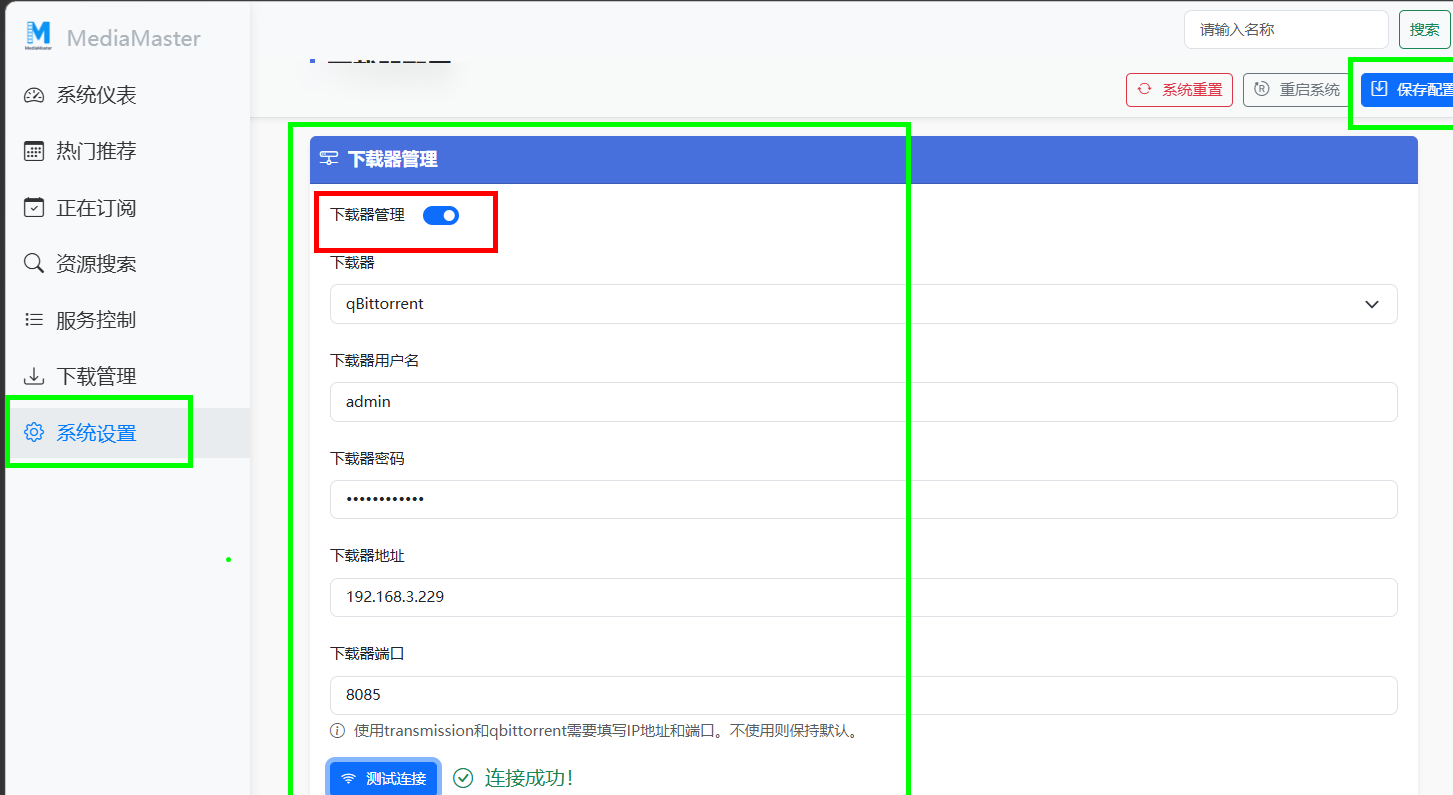The image size is (1453, 795).
Task: Click the 测试连接 button
Action: coord(383,777)
